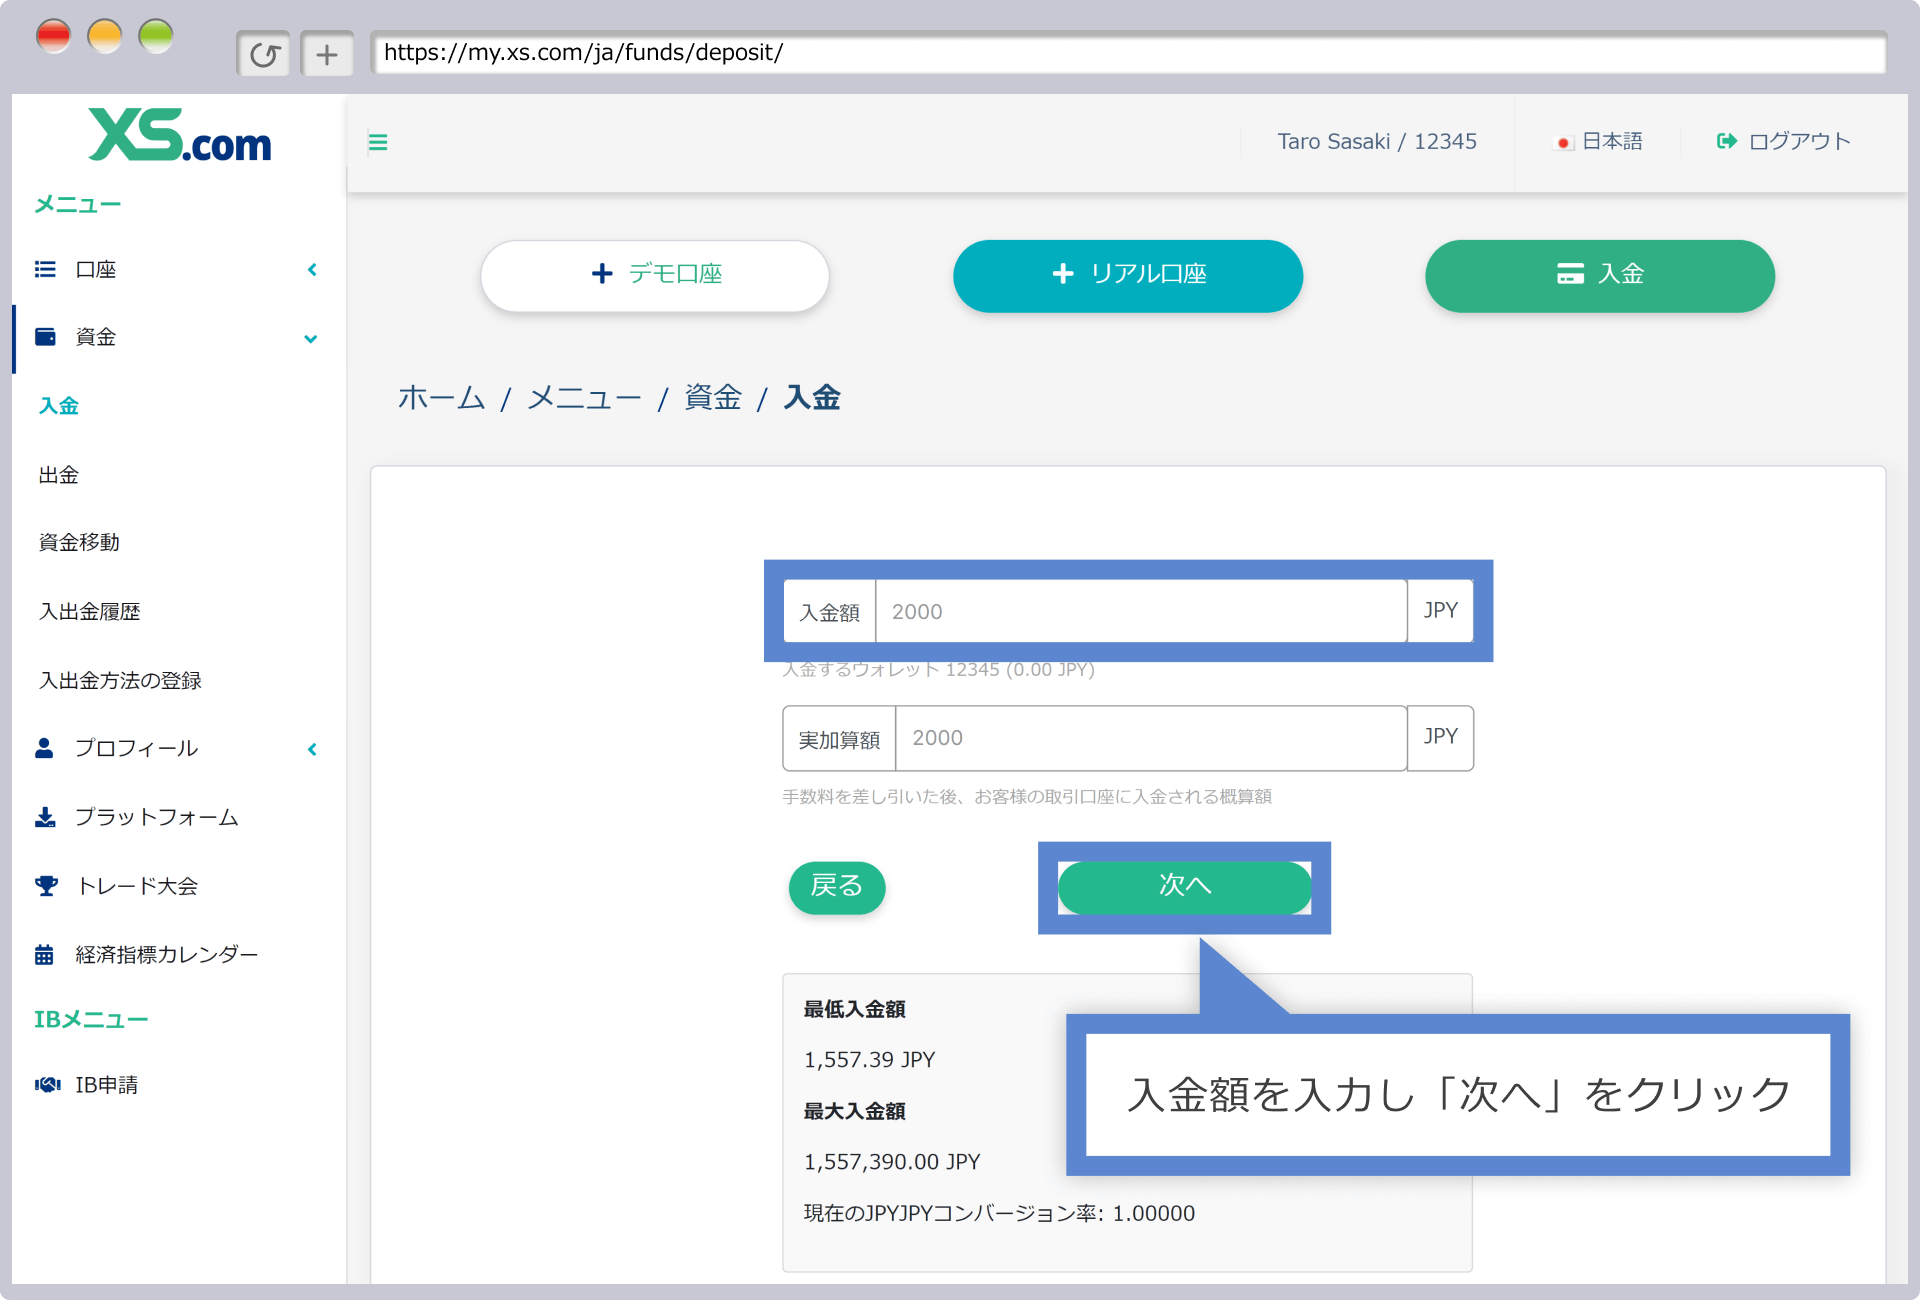Click the デモ口座 button
1920x1300 pixels.
click(x=655, y=275)
